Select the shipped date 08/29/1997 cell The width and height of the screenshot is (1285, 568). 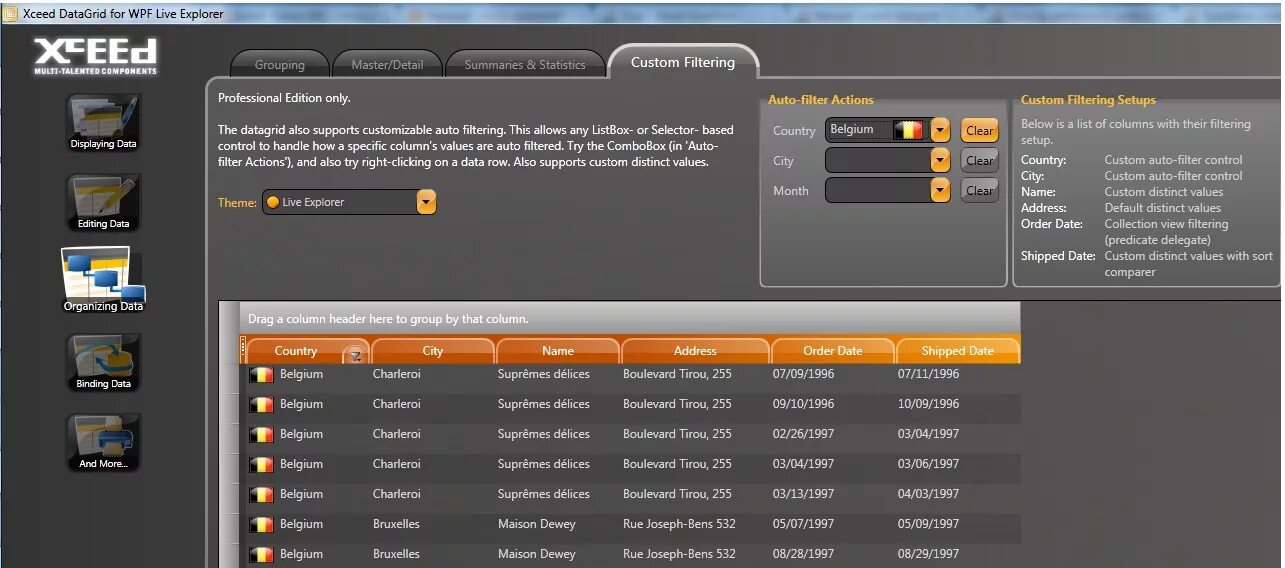(x=928, y=554)
